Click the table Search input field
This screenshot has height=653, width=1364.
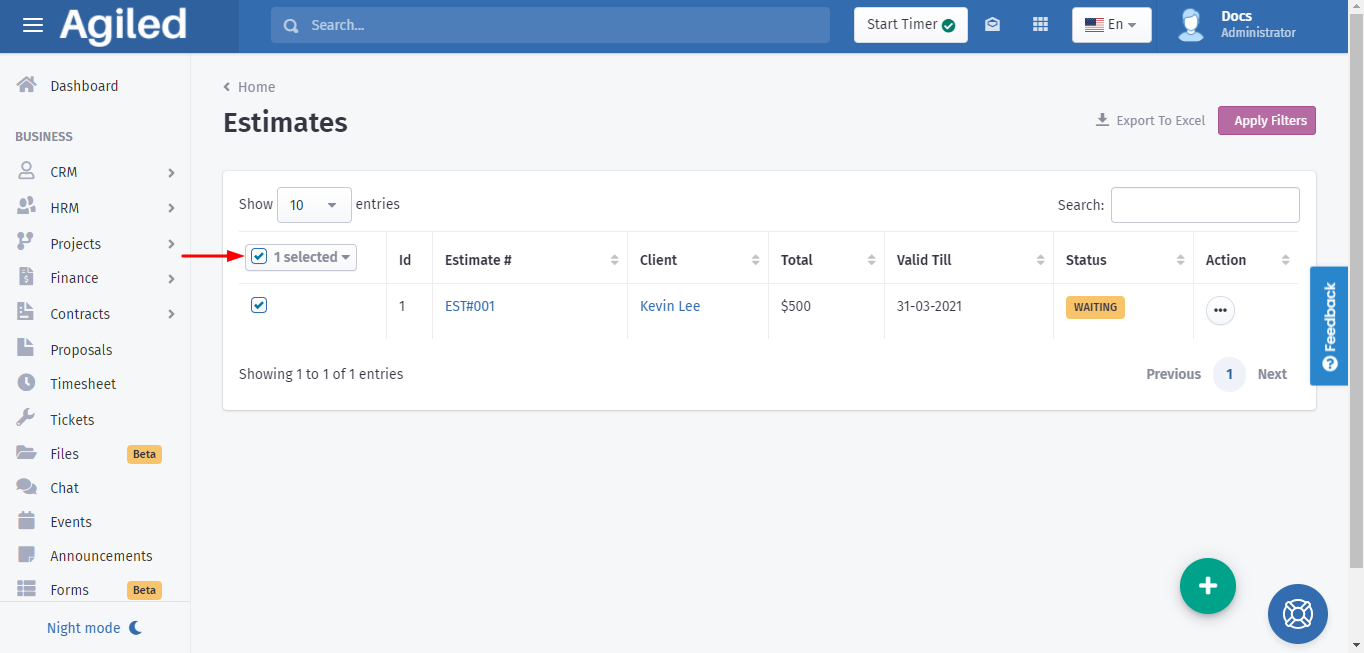(x=1204, y=205)
